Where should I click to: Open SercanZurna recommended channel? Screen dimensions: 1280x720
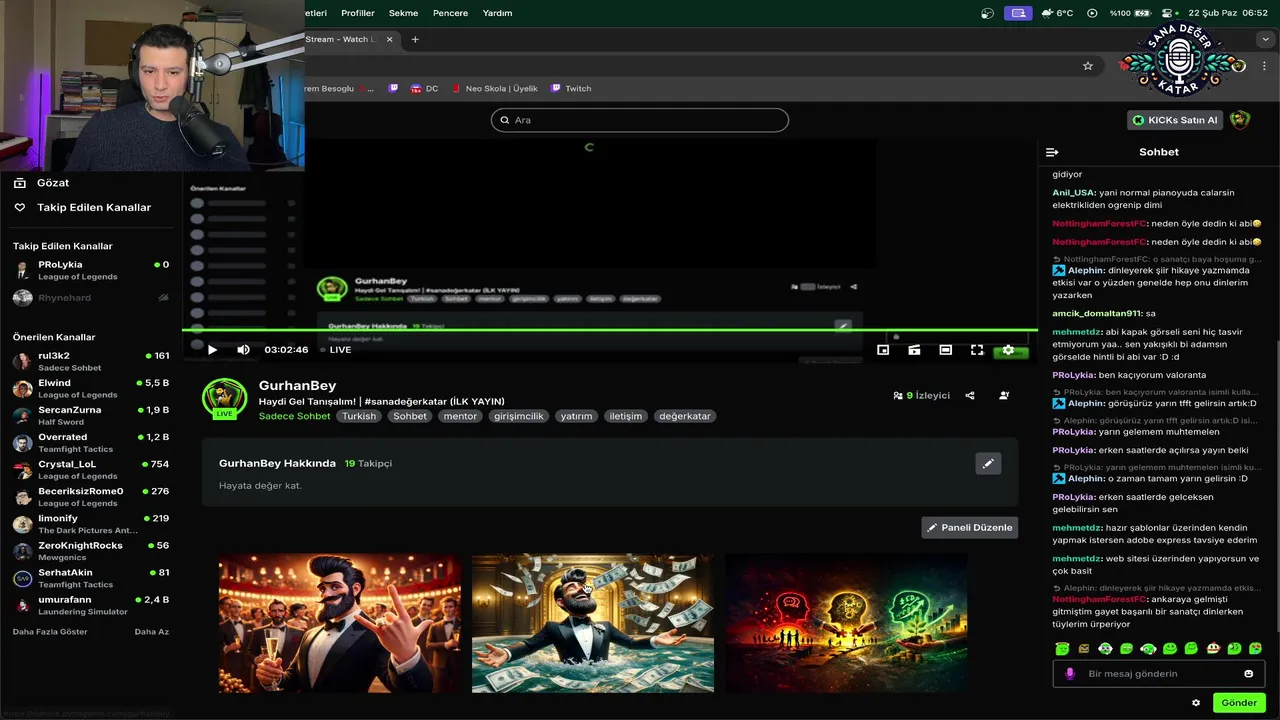point(90,415)
